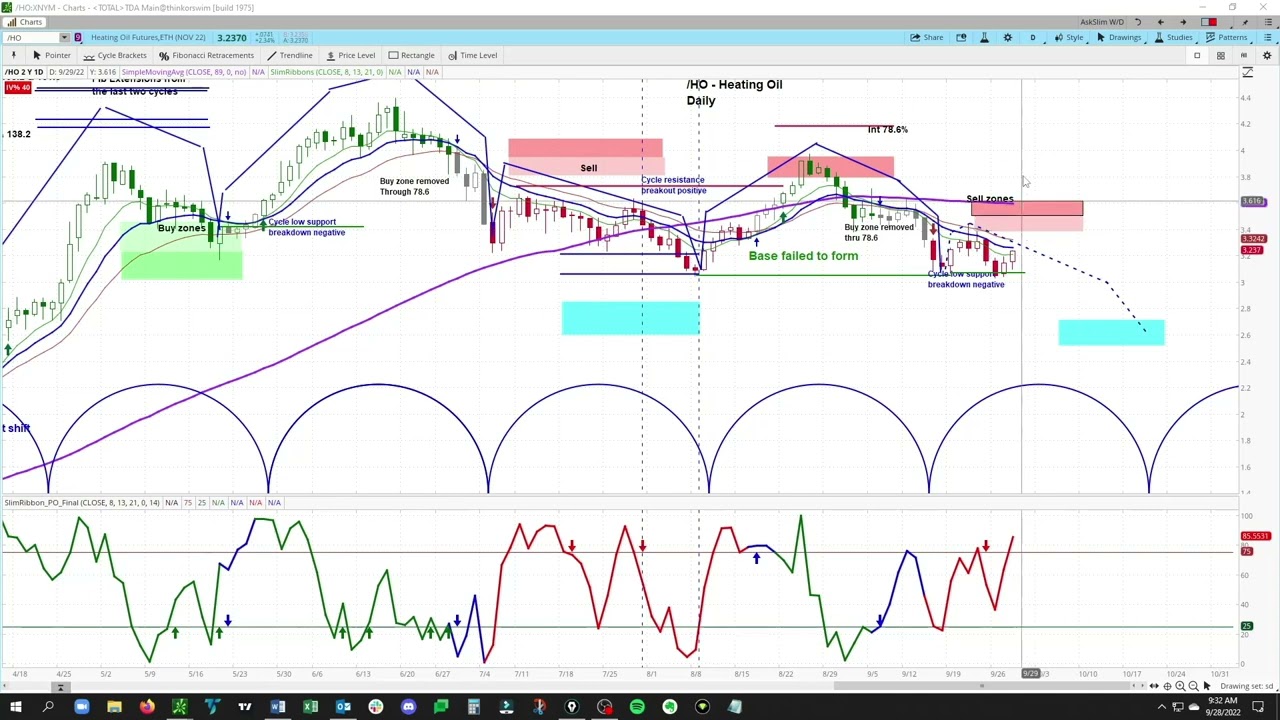Open the D timeframe selector
Image resolution: width=1280 pixels, height=720 pixels.
(x=1033, y=38)
